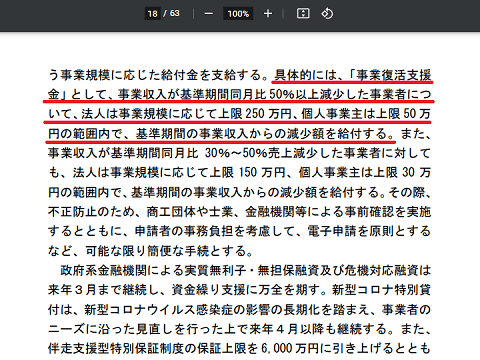Click the zoom out minus icon
This screenshot has height=360, width=480.
click(x=209, y=14)
